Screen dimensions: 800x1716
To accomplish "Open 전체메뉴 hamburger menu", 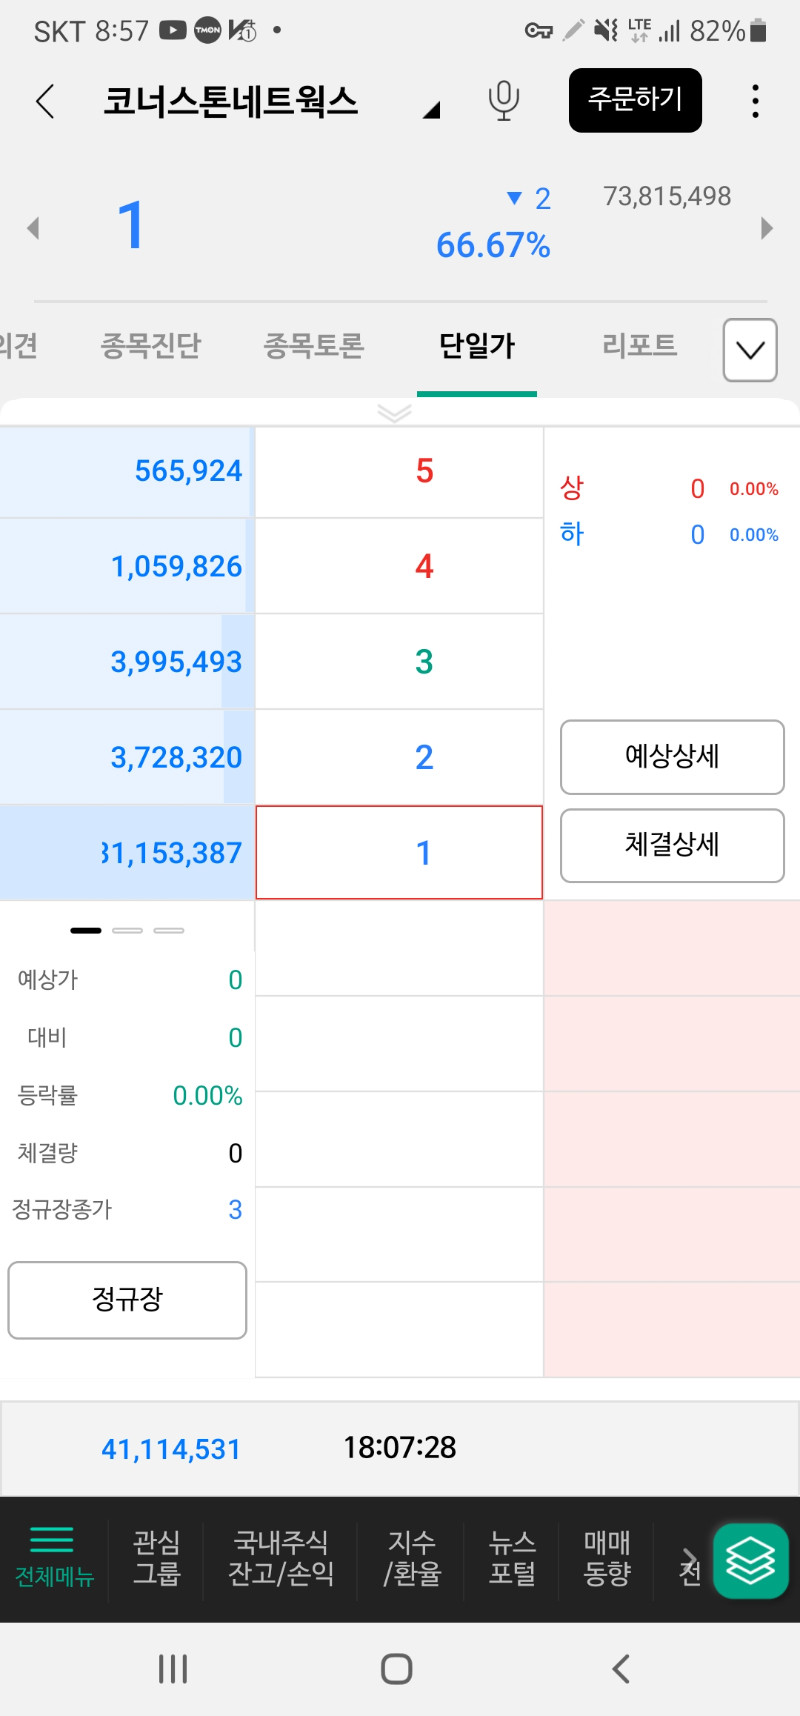I will coord(54,1558).
